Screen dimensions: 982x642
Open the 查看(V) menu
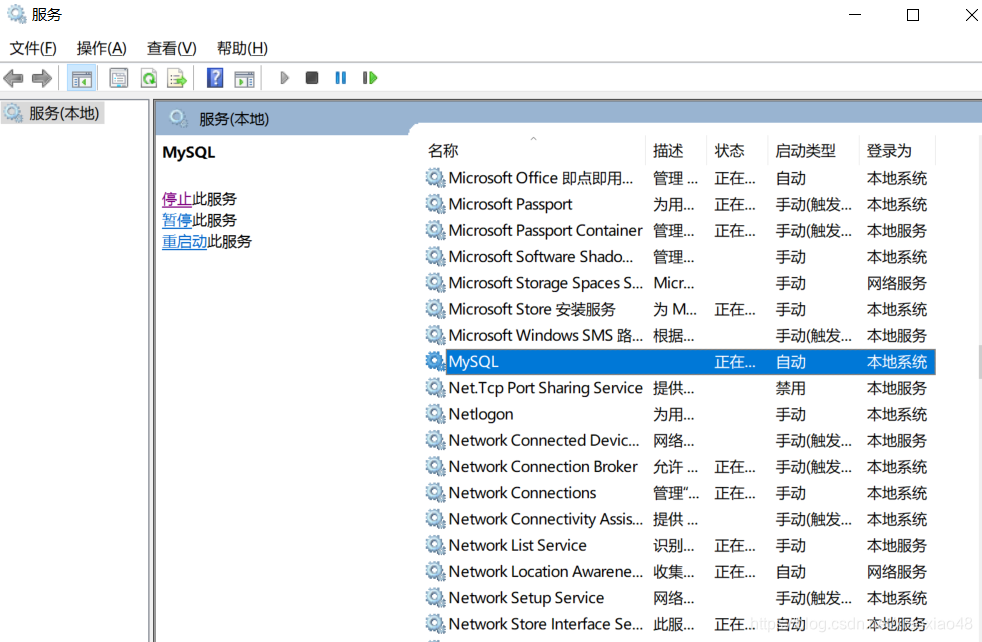tap(172, 48)
